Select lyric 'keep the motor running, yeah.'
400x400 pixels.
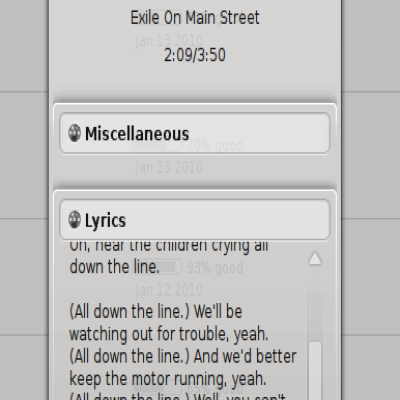click(x=168, y=379)
